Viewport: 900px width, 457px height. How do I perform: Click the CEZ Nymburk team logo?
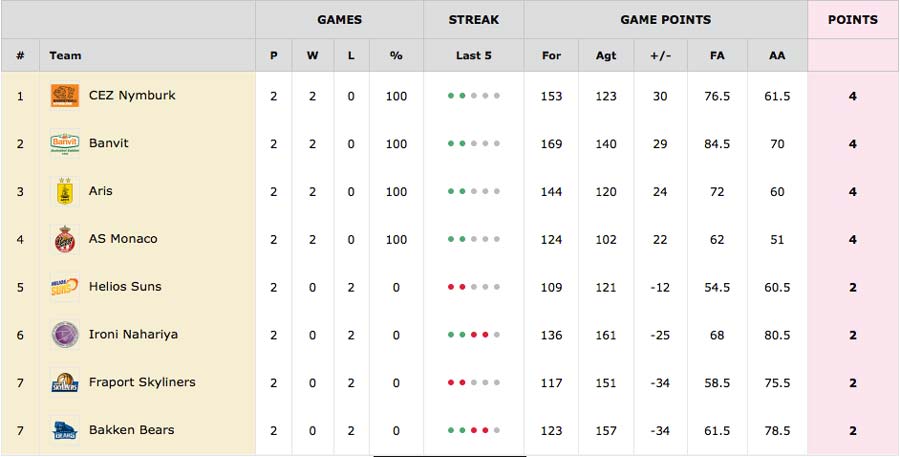(x=65, y=96)
